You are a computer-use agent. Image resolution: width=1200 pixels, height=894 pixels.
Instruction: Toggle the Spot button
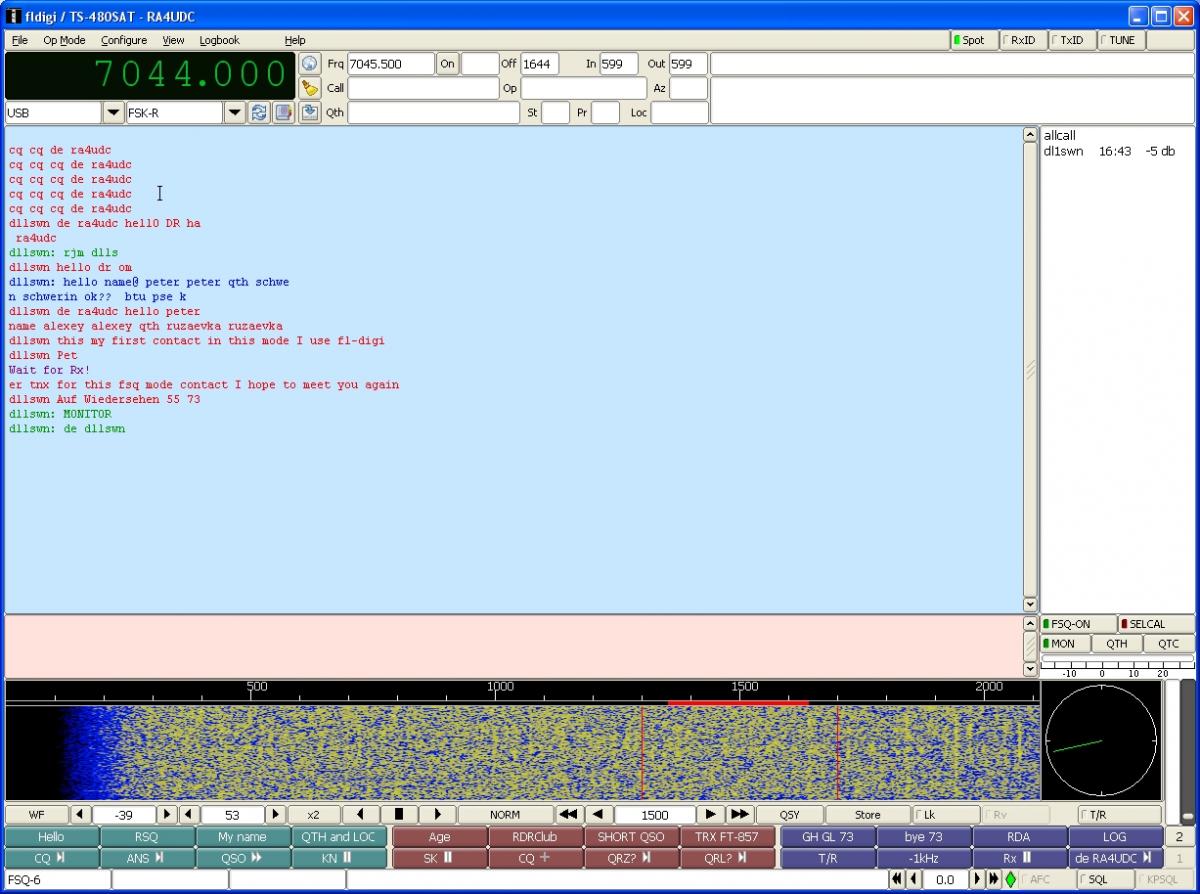[x=973, y=40]
